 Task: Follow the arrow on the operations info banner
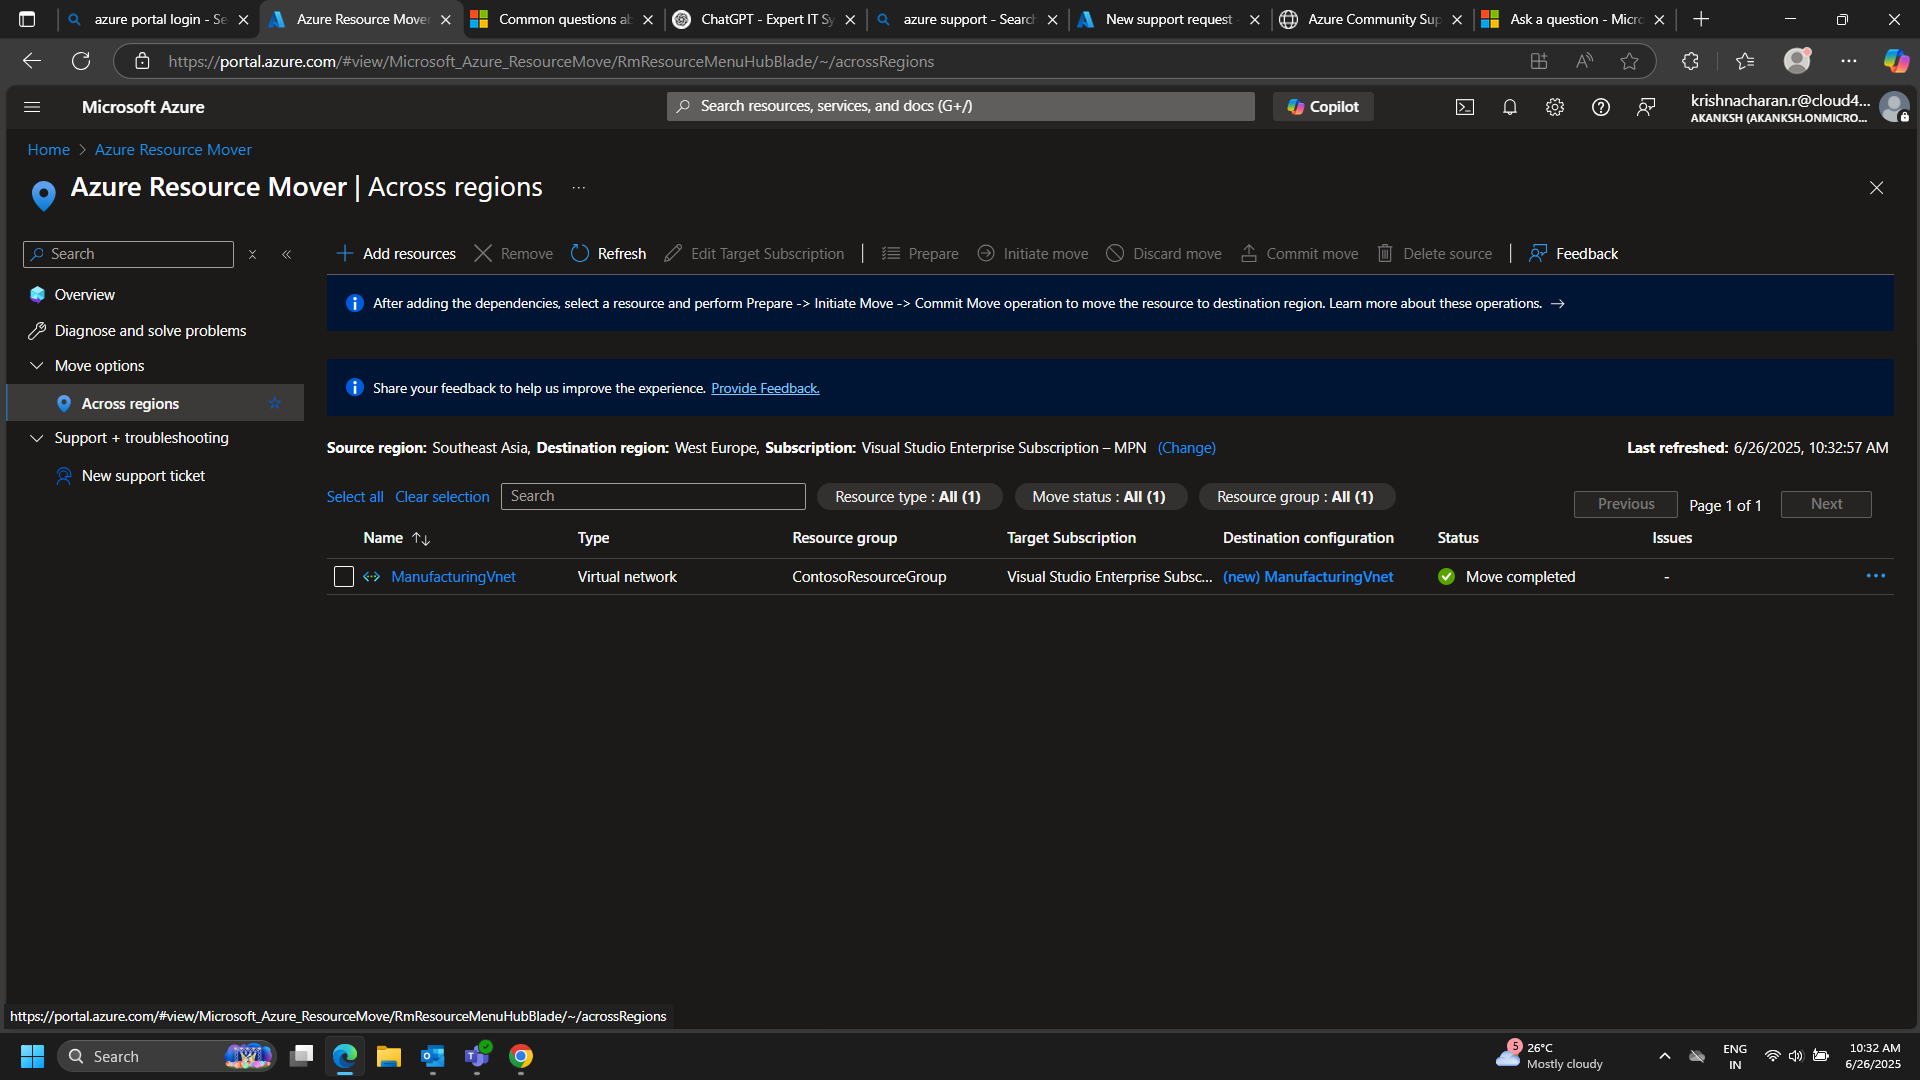coord(1558,304)
